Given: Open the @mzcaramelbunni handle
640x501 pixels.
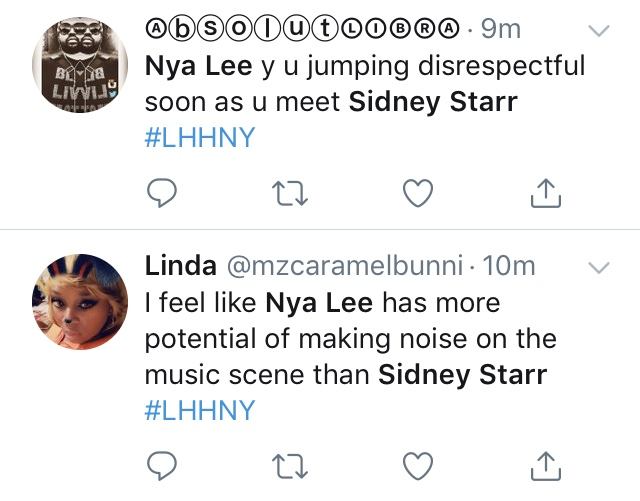Looking at the screenshot, I should point(345,266).
